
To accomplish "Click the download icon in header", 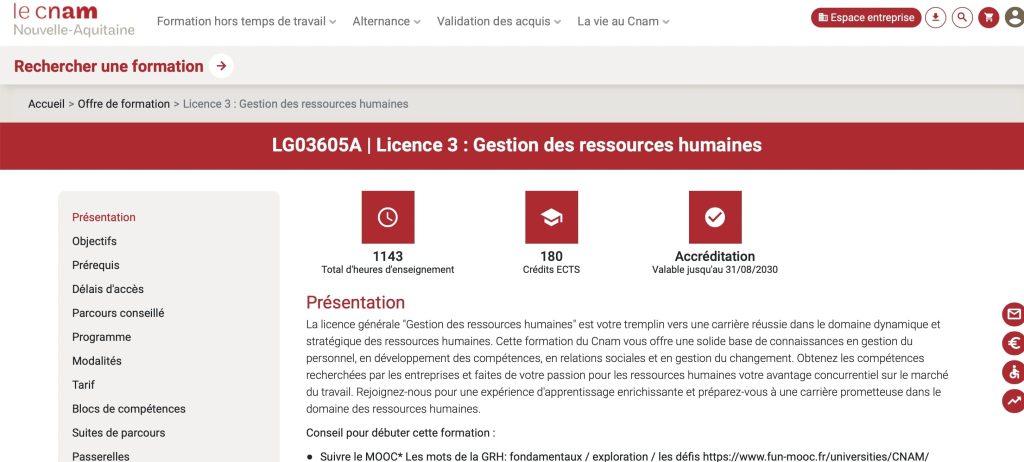I will pos(935,18).
